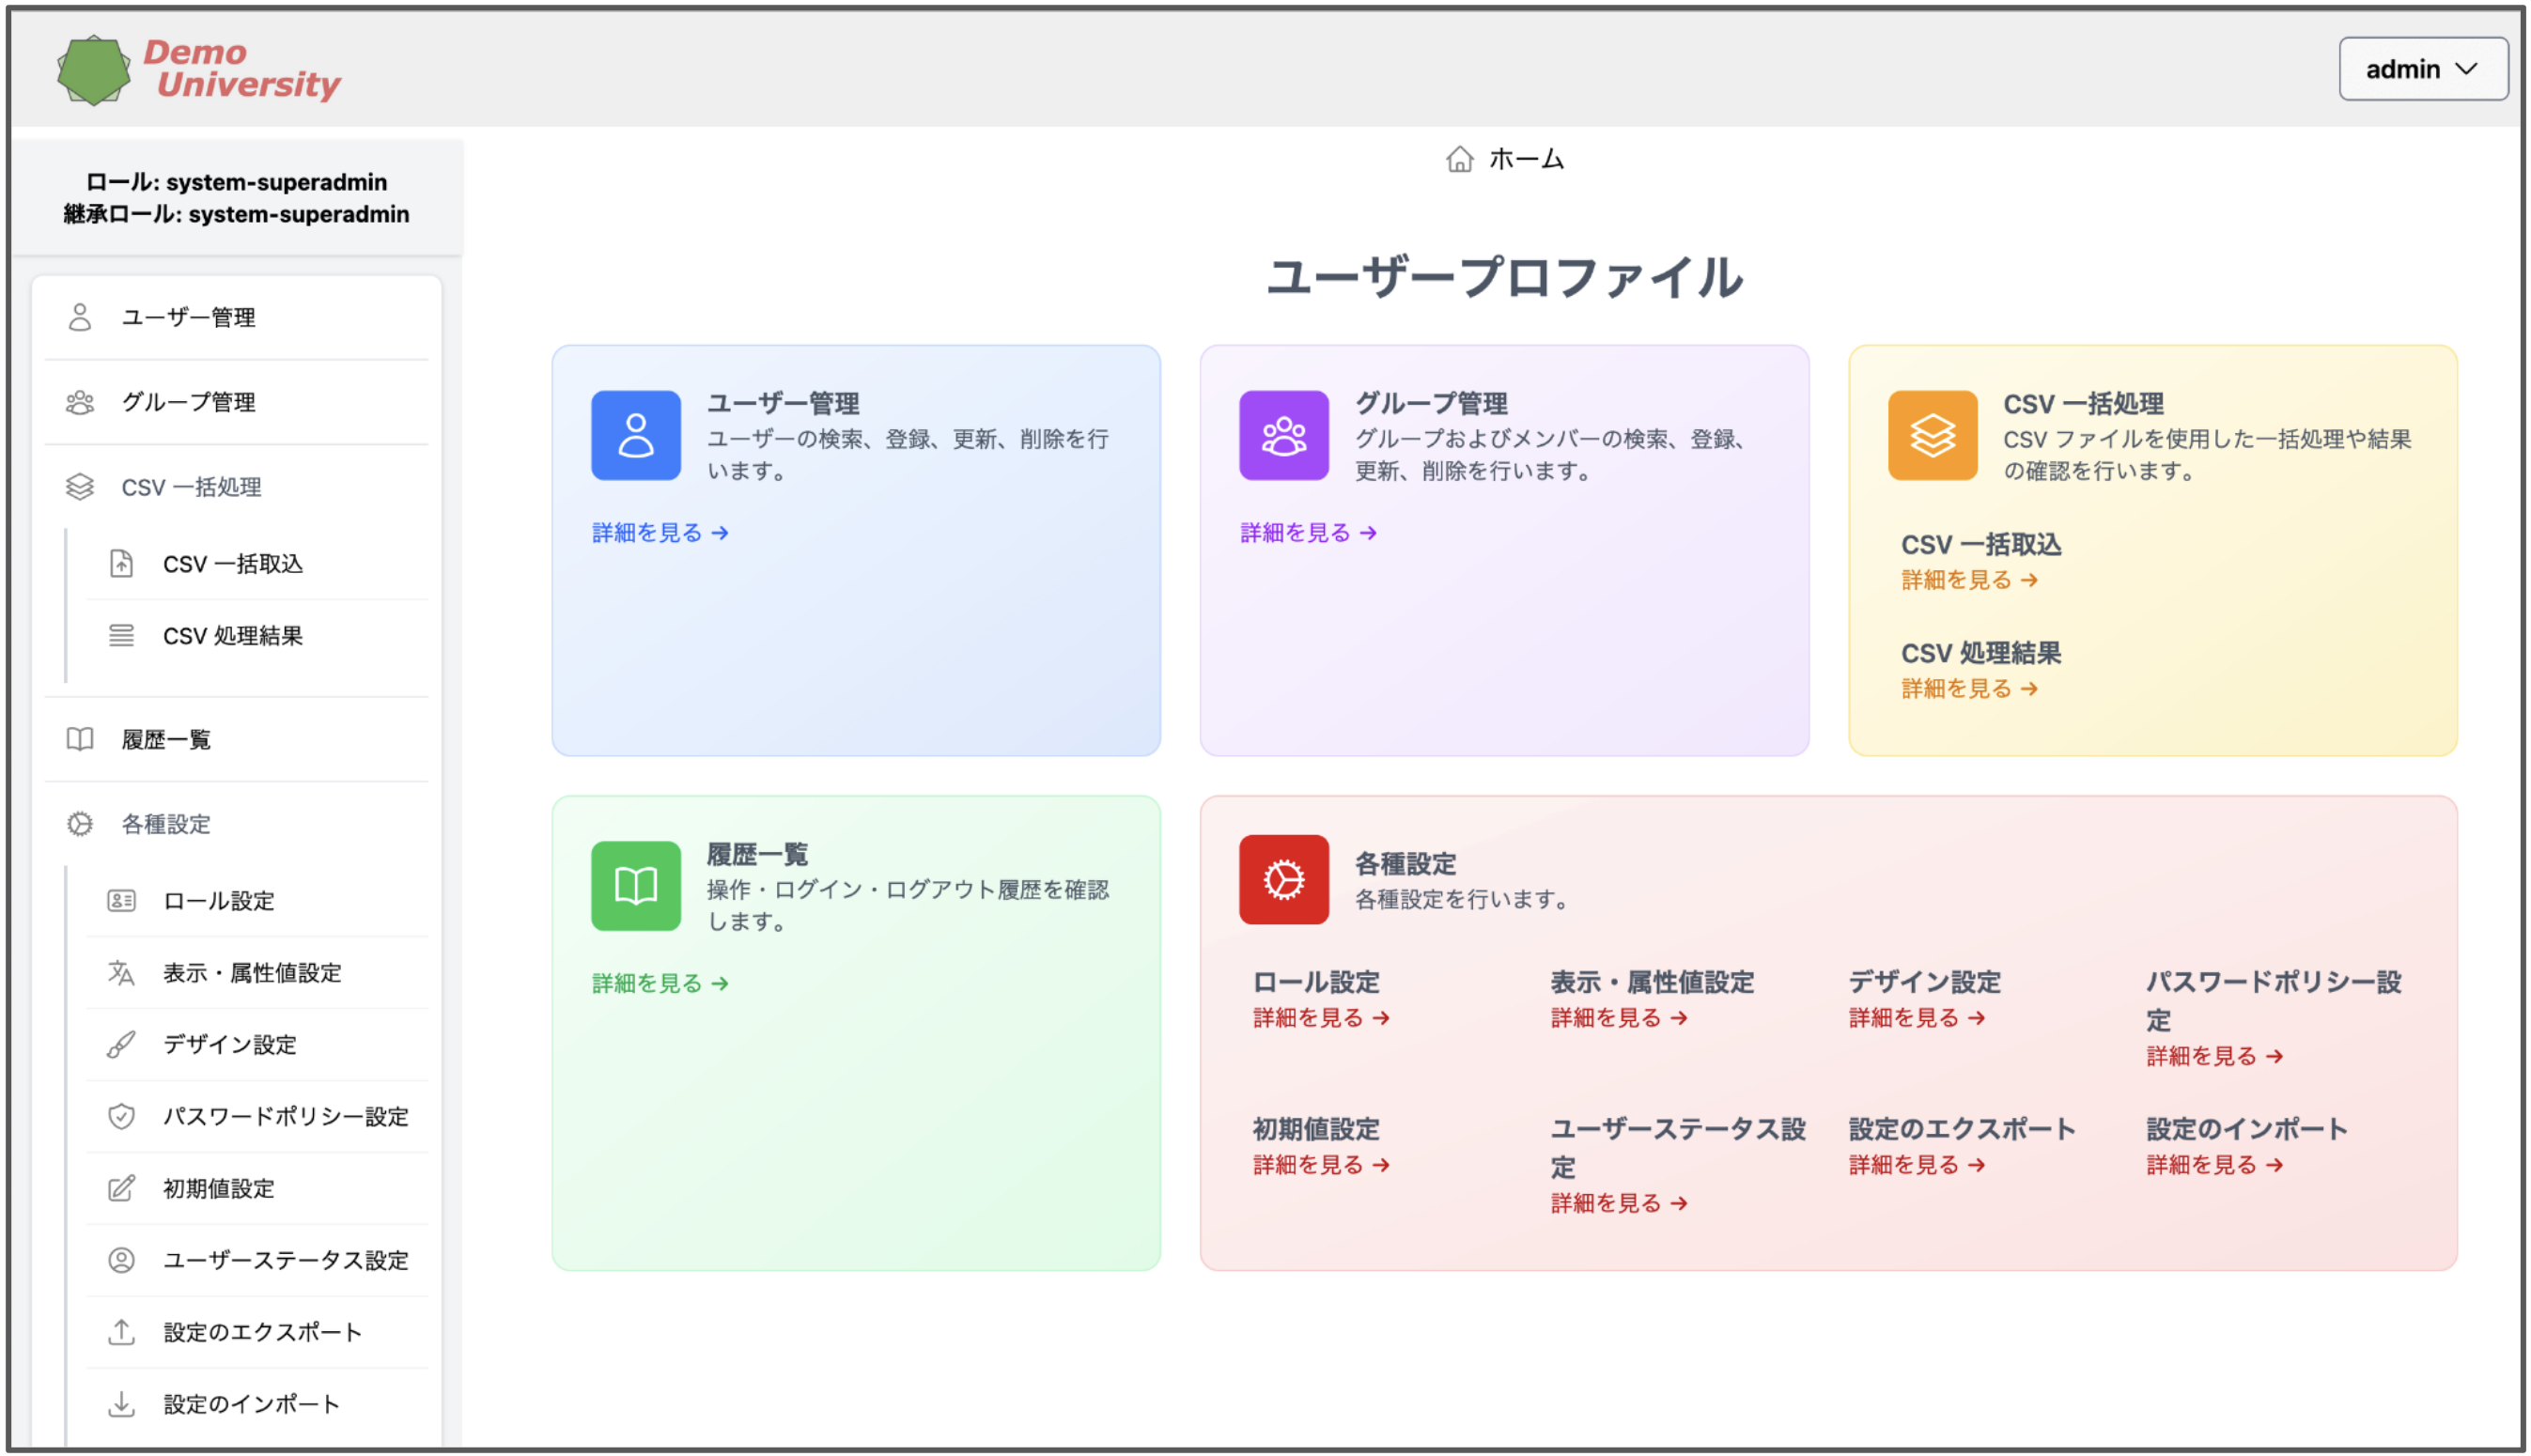Click the green 履歴一覧 book icon
Screen dimensions: 2531x1456
pos(635,885)
